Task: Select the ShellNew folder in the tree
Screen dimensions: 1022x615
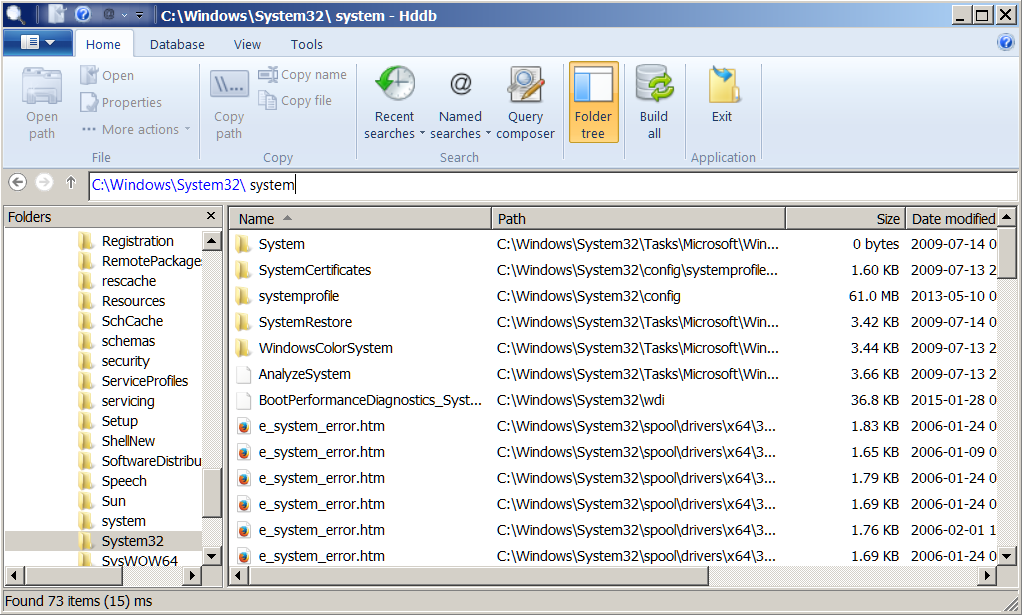Action: click(x=128, y=441)
